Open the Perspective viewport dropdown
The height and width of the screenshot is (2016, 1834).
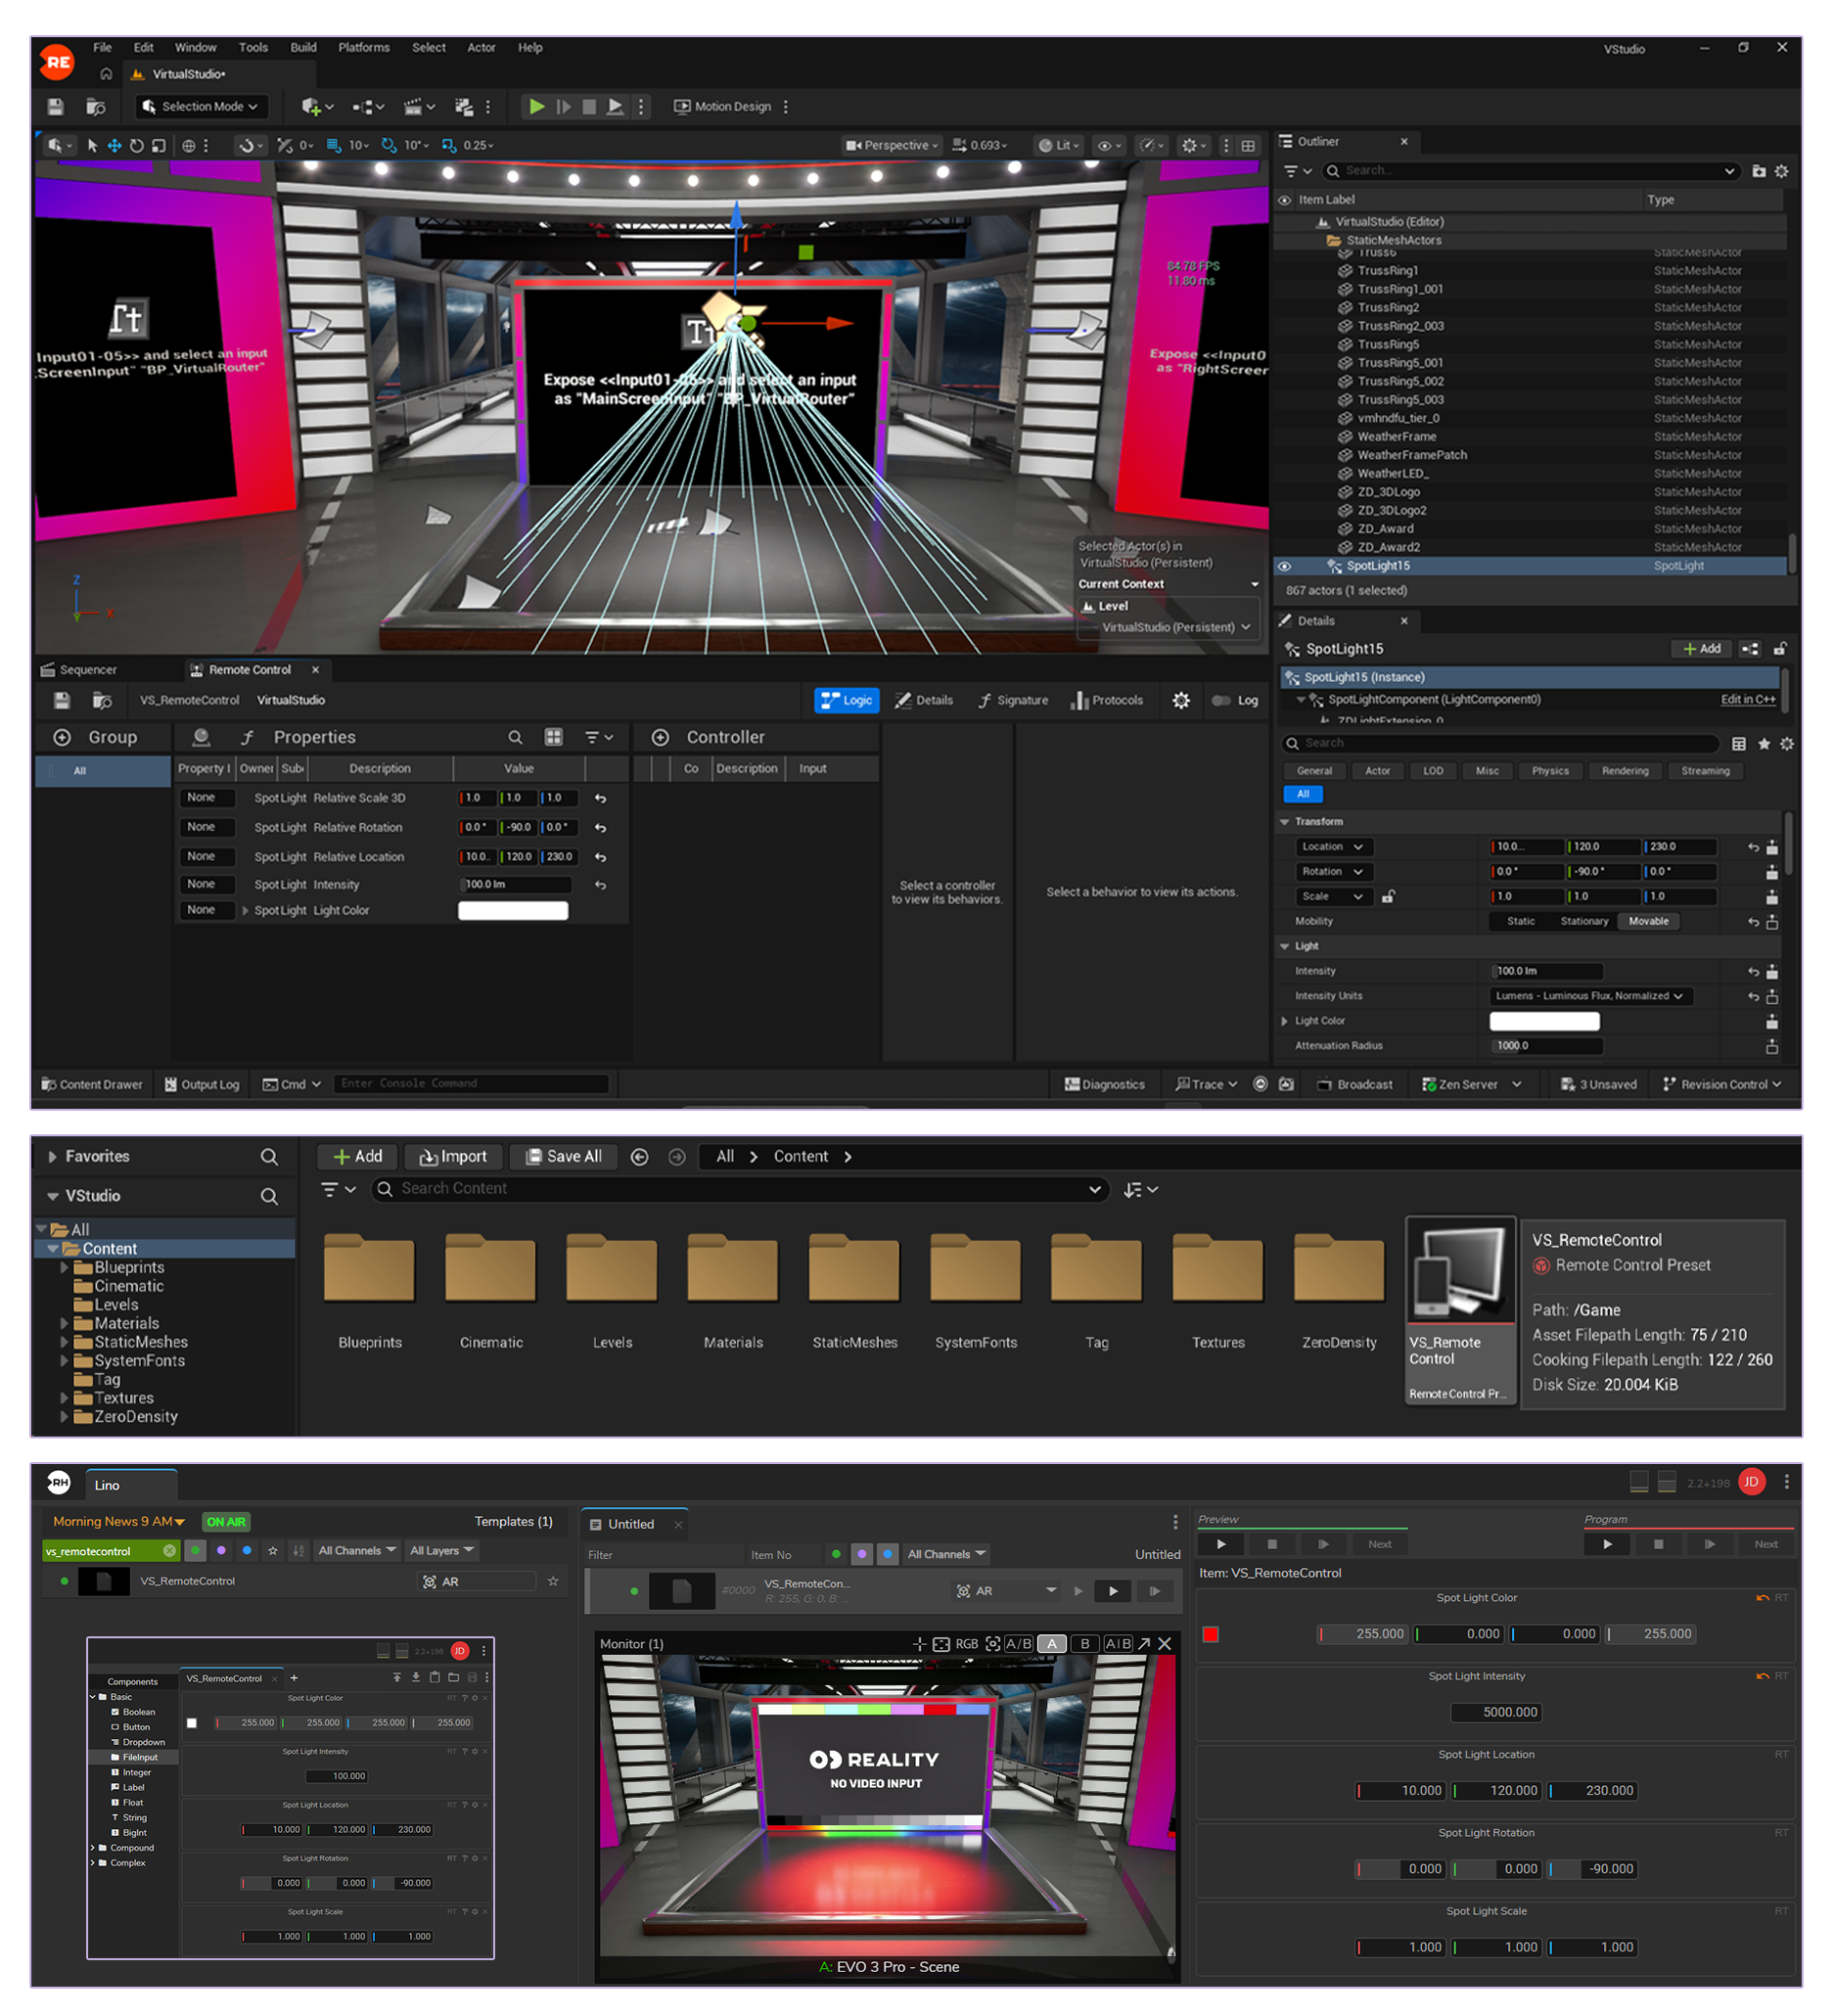coord(892,145)
